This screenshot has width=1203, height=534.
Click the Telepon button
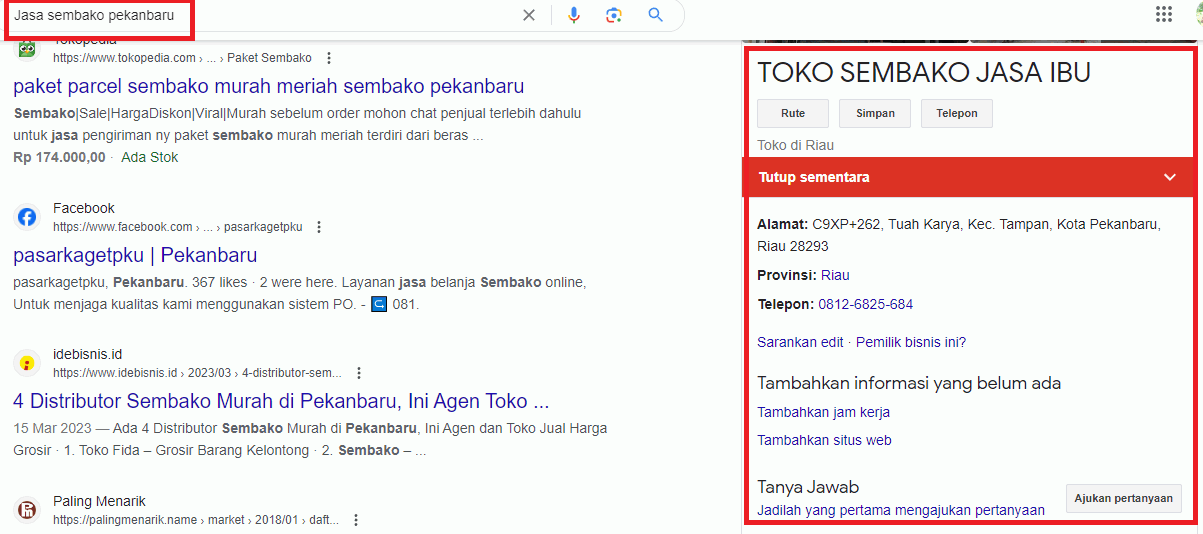pos(957,113)
